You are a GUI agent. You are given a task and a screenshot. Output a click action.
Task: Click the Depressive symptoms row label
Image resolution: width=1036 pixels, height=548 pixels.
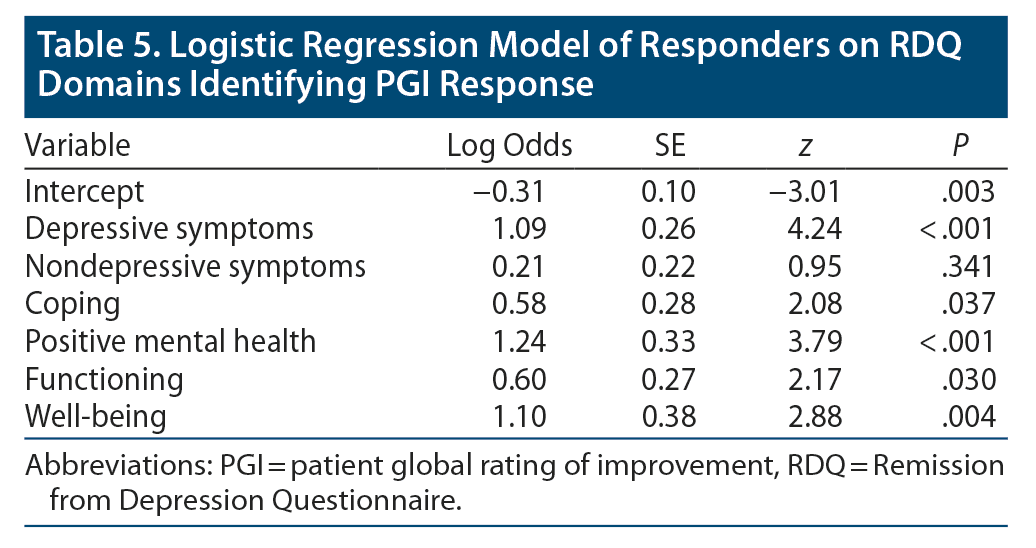169,228
